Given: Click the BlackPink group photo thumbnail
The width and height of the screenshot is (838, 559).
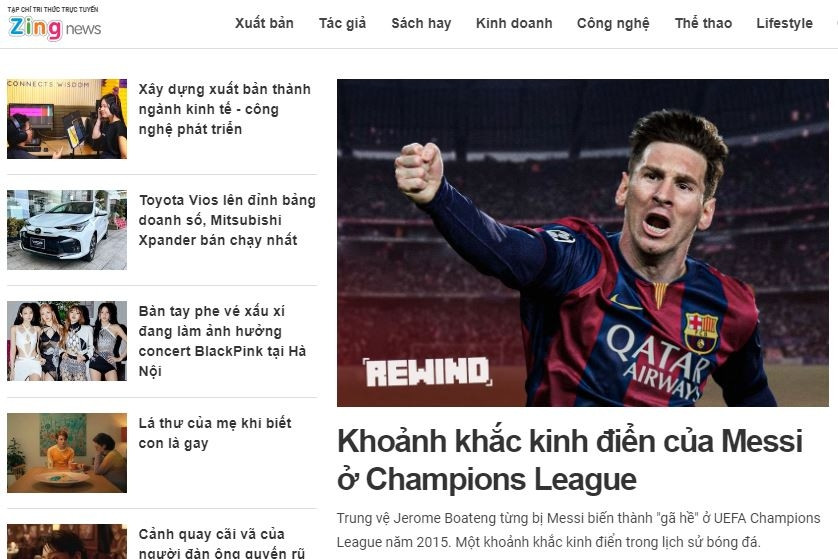Looking at the screenshot, I should [67, 341].
